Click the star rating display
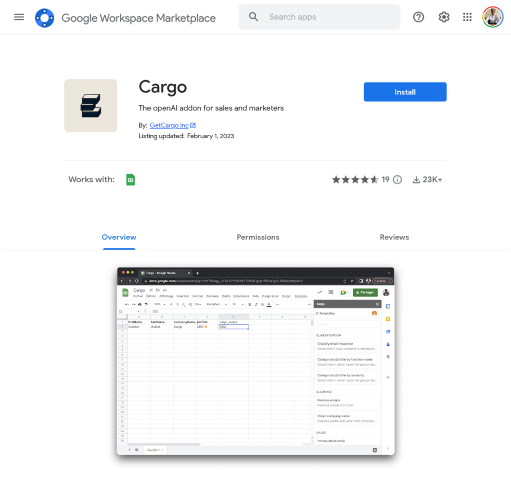The image size is (511, 480). coord(355,180)
